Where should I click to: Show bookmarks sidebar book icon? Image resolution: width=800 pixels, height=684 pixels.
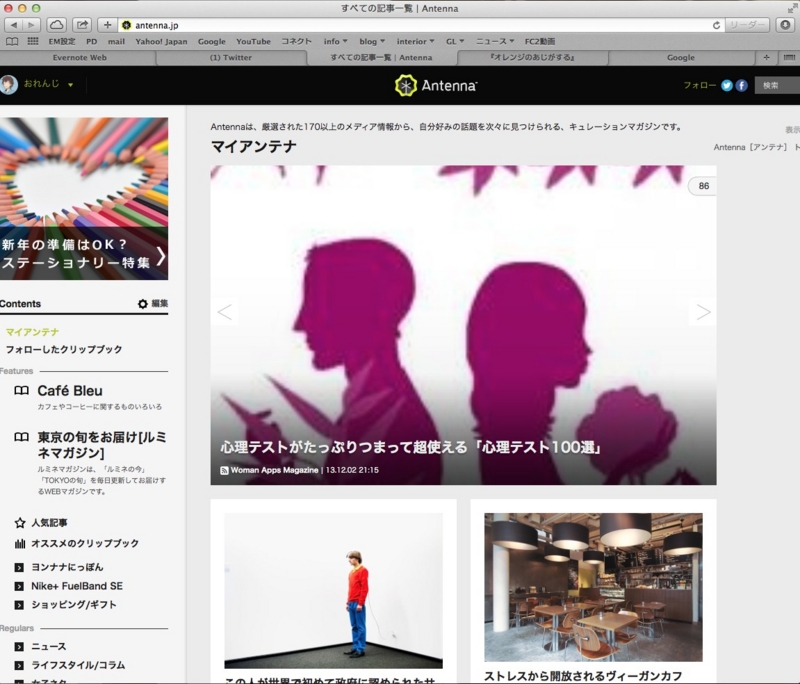(x=12, y=41)
